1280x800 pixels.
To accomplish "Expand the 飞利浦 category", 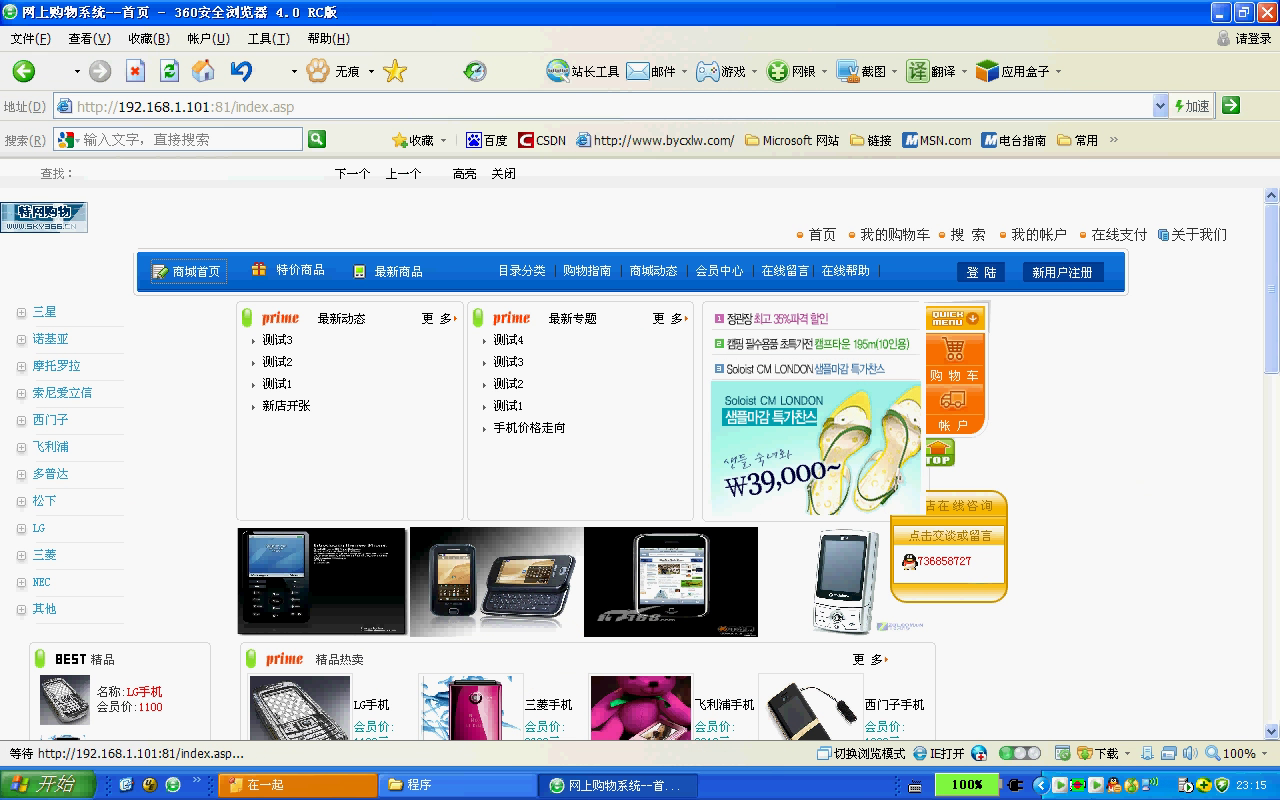I will pyautogui.click(x=21, y=447).
